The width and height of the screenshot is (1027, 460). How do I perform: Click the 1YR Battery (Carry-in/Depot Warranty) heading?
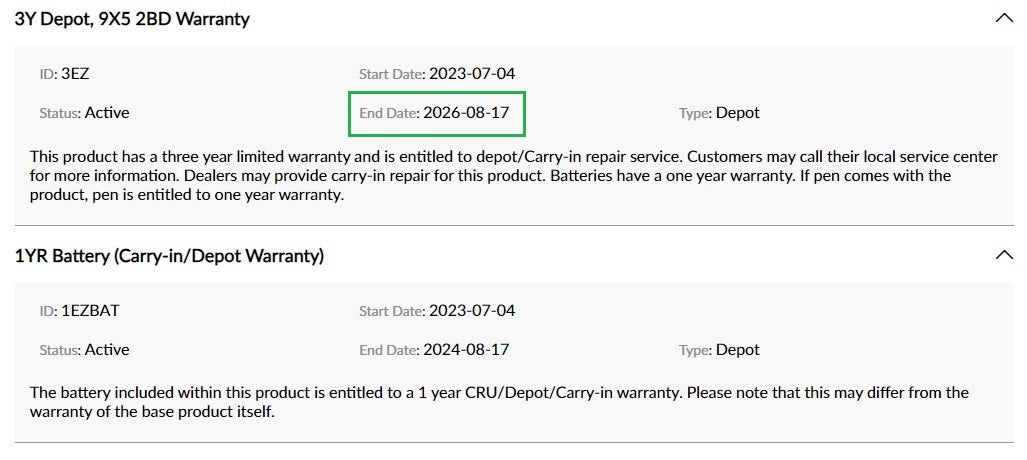pos(169,256)
